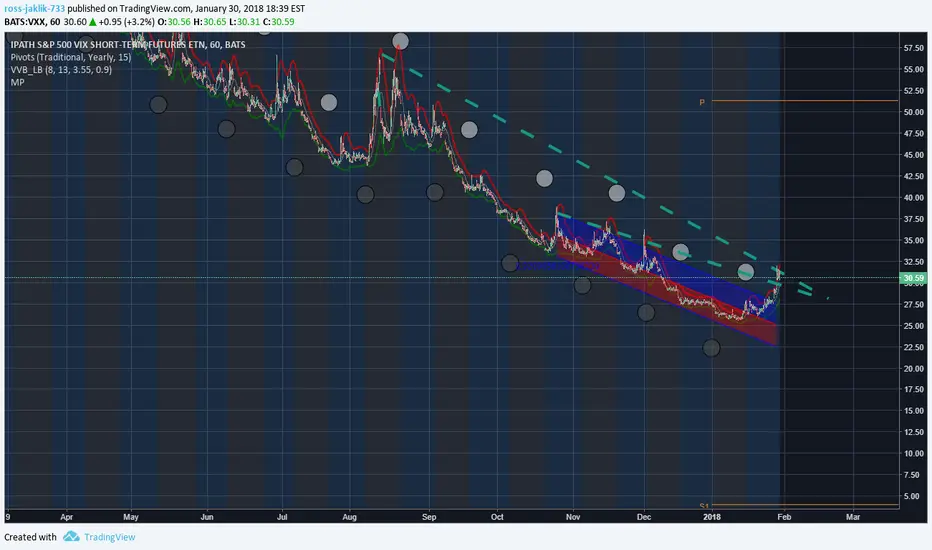This screenshot has height=550, width=932.
Task: Click the 2018 label on time axis
Action: coord(711,517)
